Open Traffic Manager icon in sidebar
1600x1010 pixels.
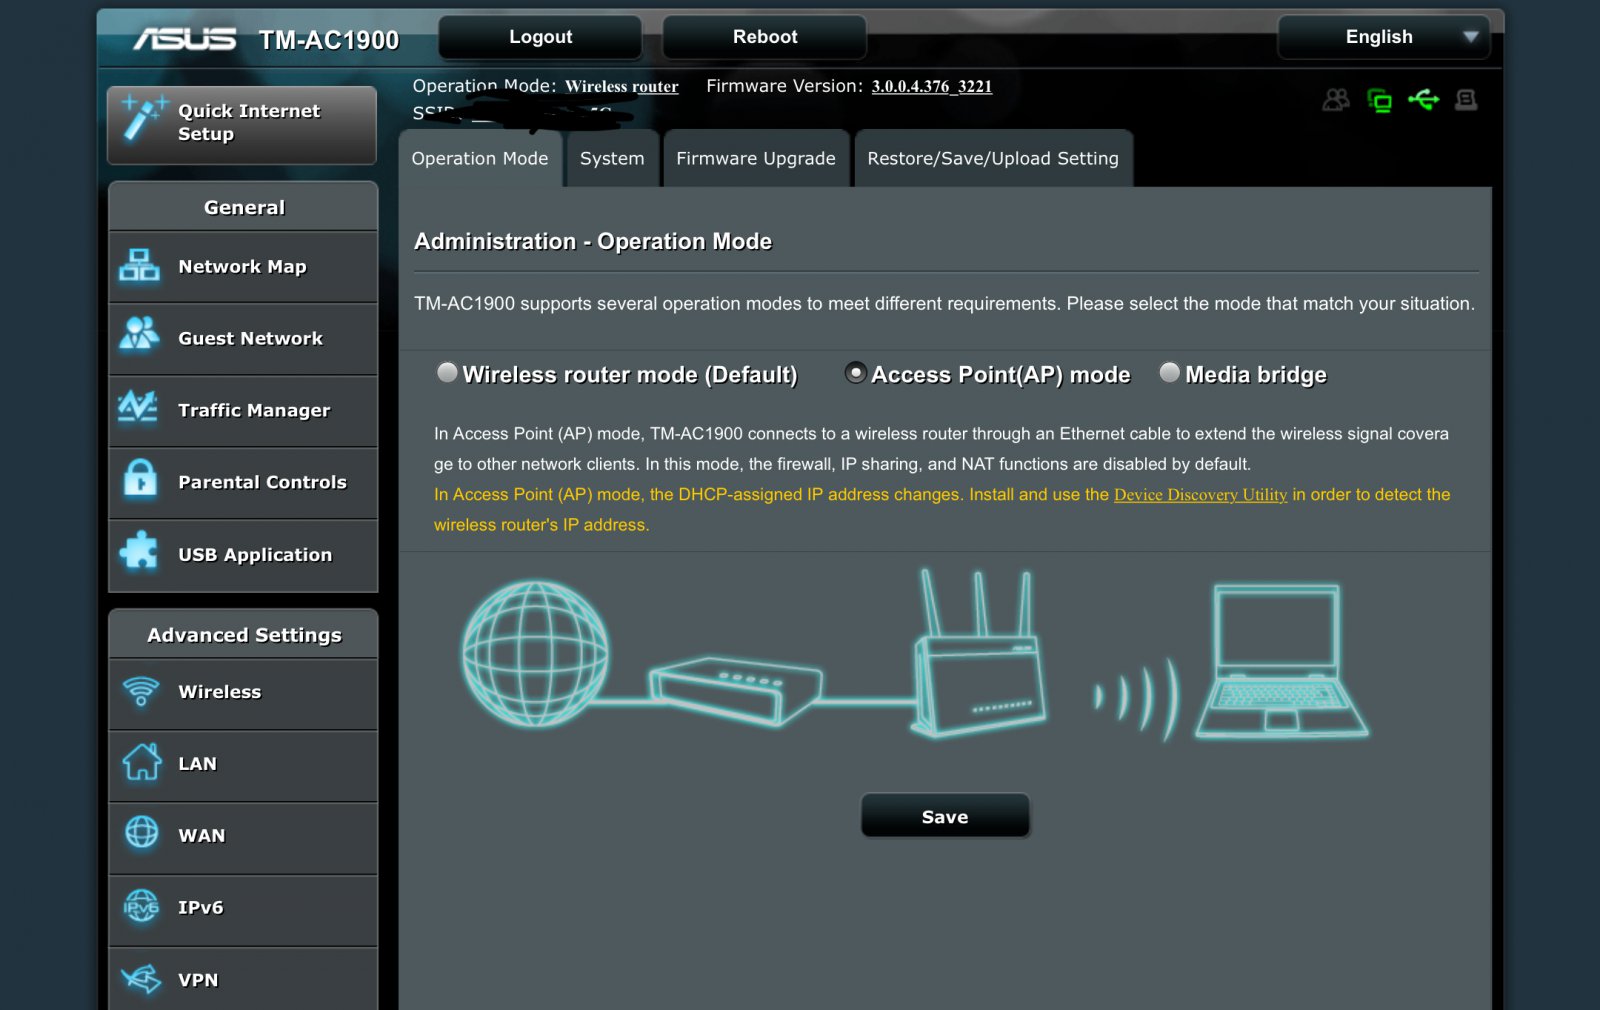139,409
